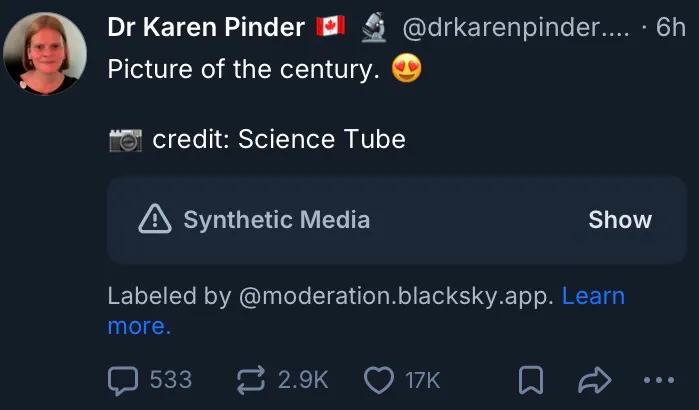Click the camera emoji before the credit
Screen dimensions: 699x410
[125, 139]
